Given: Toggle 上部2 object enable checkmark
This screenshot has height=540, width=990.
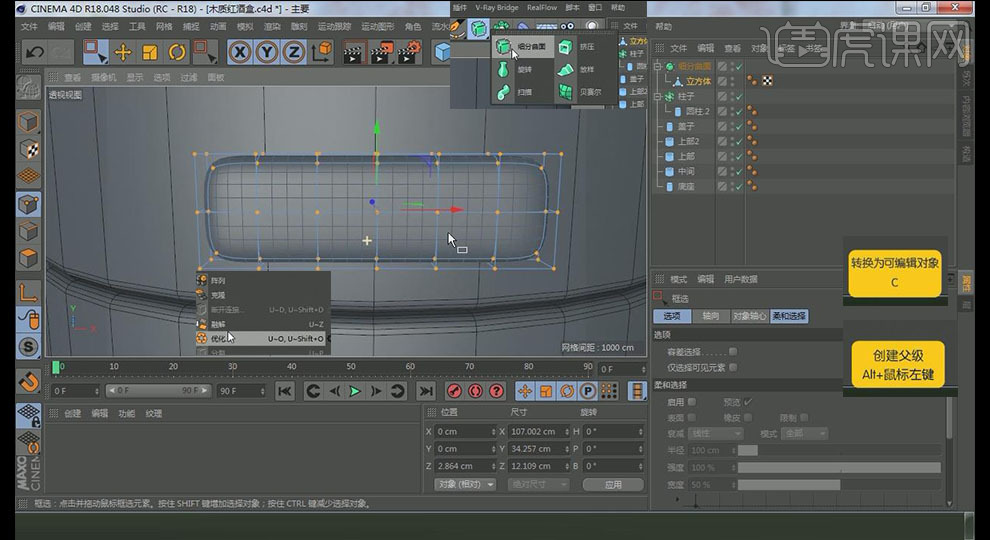Looking at the screenshot, I should click(x=739, y=141).
